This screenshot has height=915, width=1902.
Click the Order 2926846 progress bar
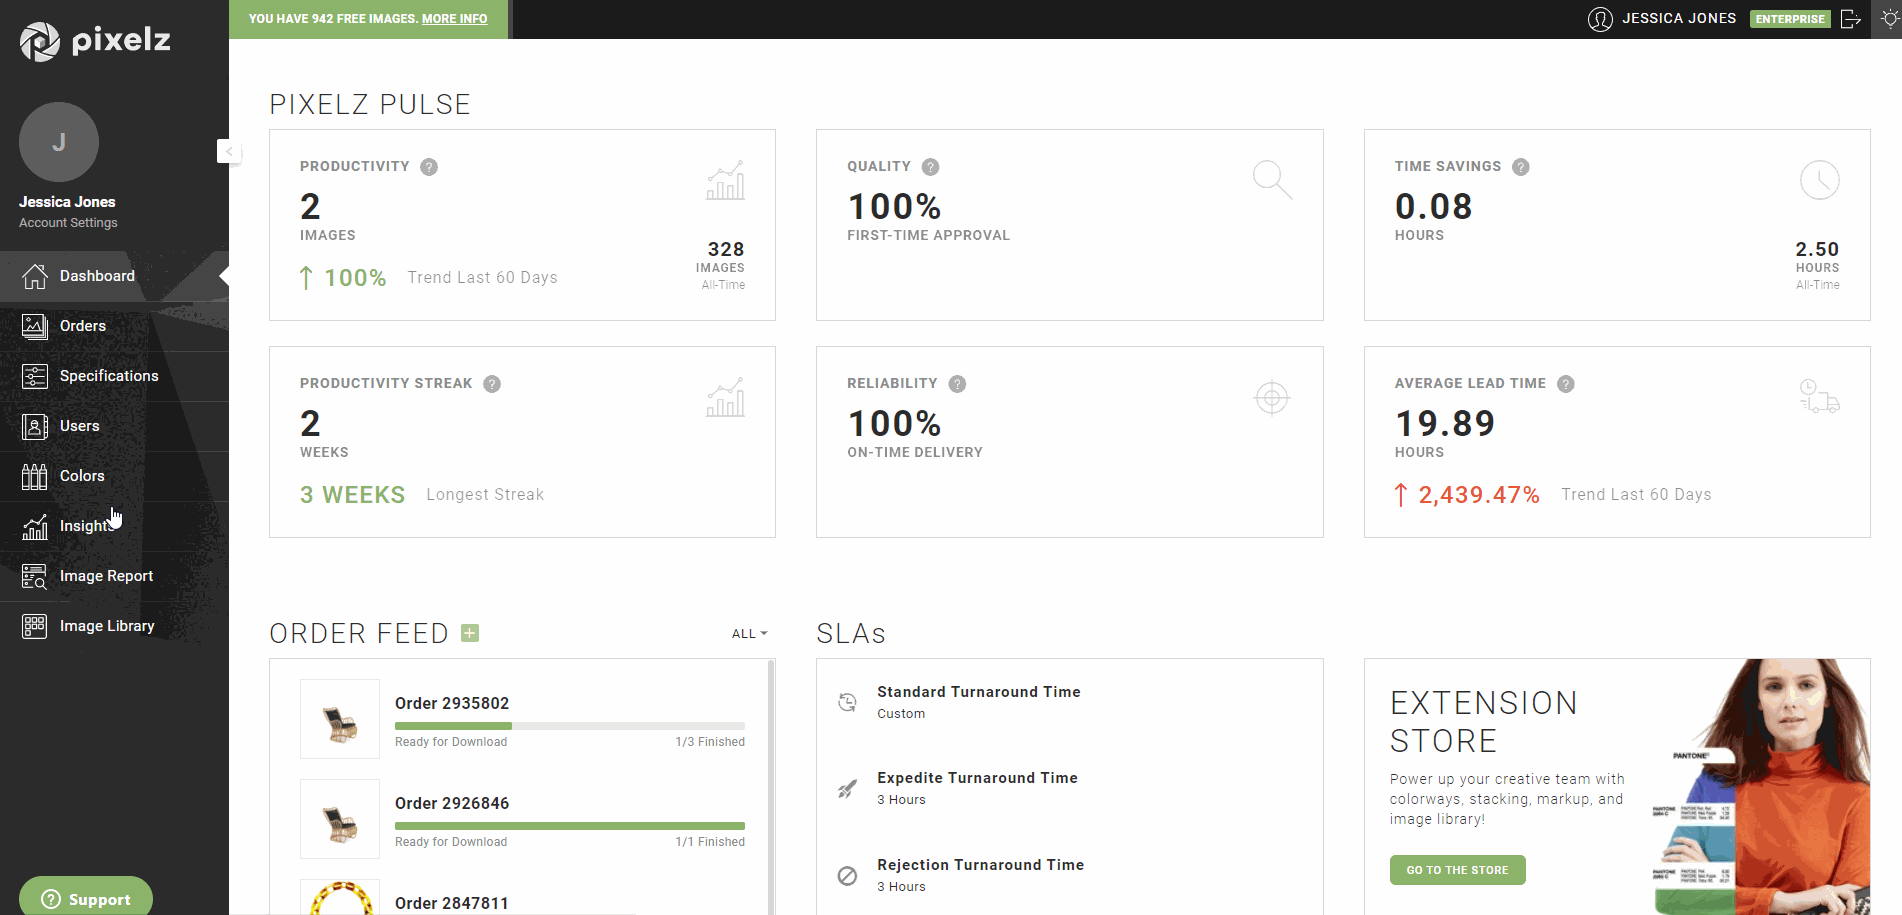[x=570, y=826]
